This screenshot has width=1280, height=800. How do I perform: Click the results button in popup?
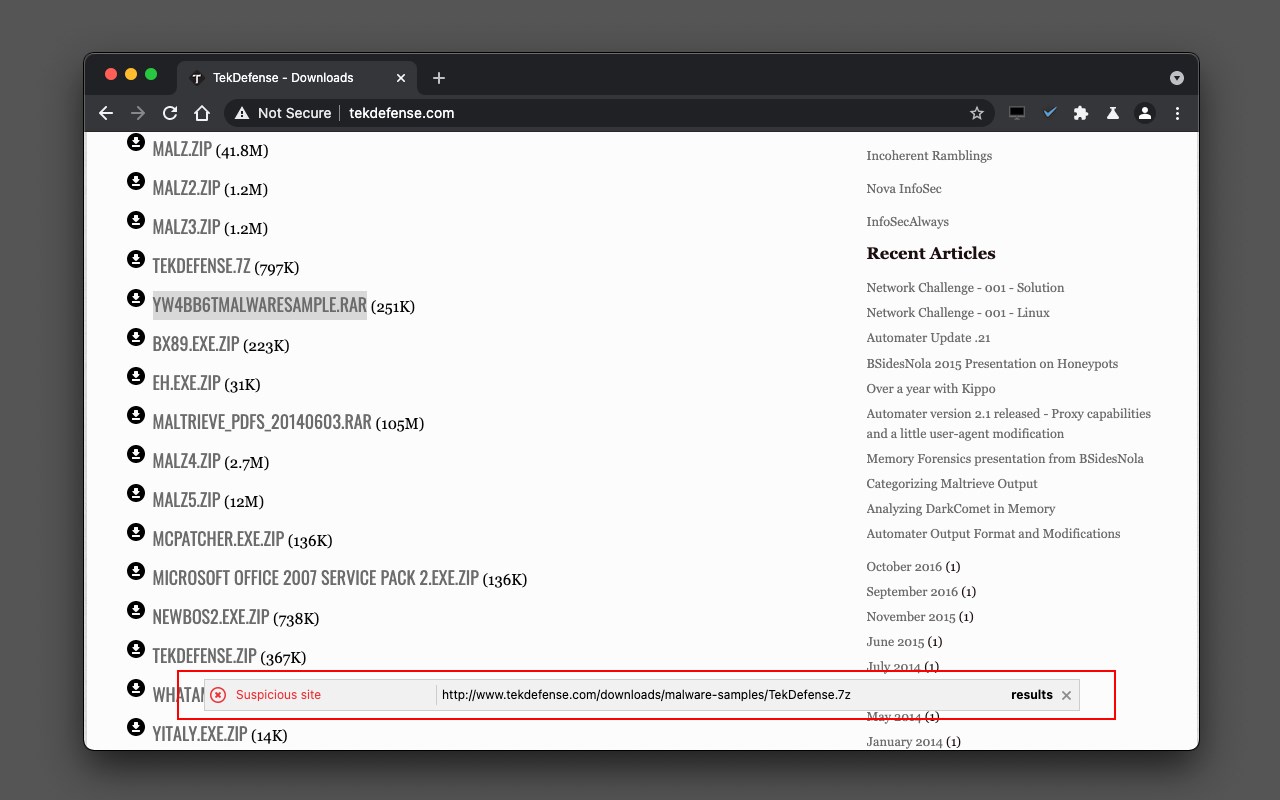(1031, 695)
